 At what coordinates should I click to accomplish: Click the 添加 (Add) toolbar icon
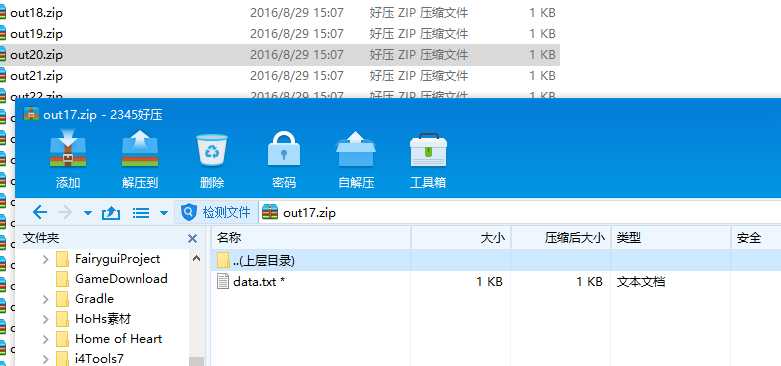pyautogui.click(x=68, y=149)
